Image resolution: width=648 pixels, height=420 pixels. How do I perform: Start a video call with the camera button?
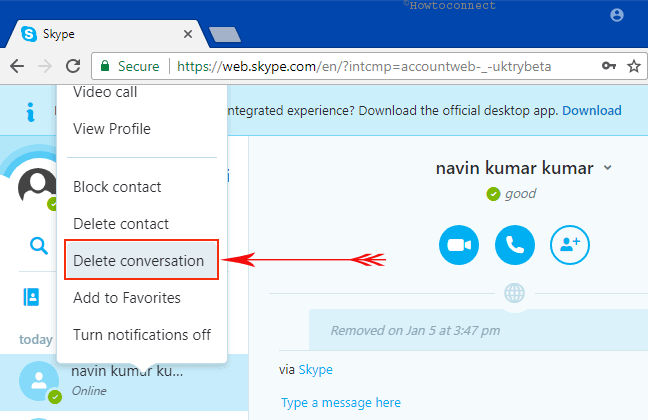pos(459,245)
